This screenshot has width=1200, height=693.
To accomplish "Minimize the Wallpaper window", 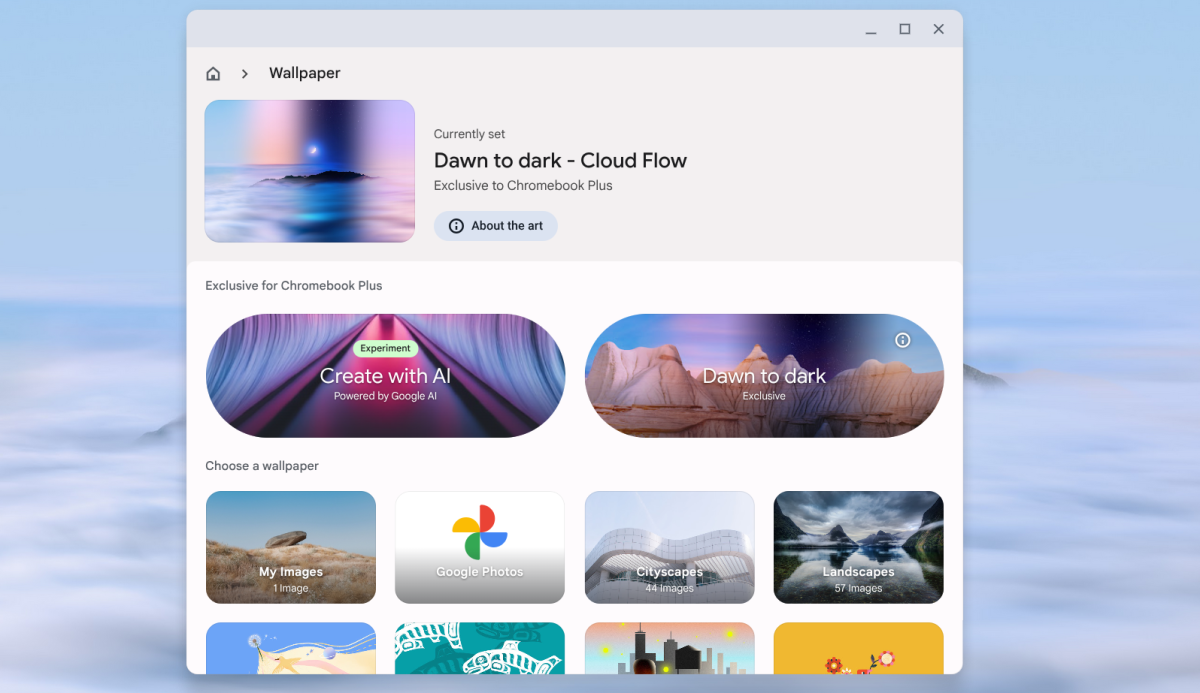I will 871,30.
